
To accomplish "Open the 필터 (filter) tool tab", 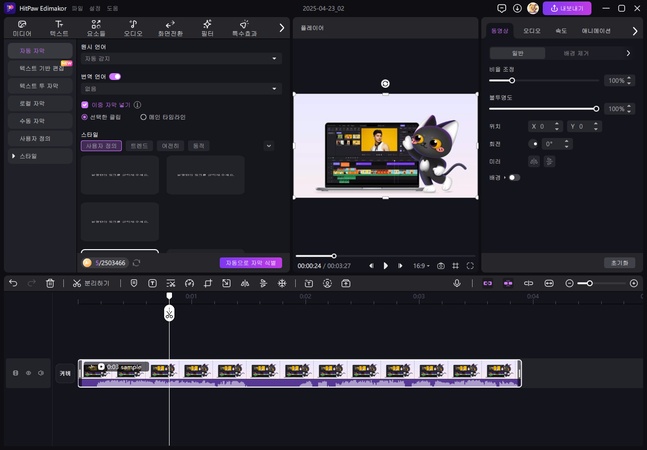I will 207,27.
